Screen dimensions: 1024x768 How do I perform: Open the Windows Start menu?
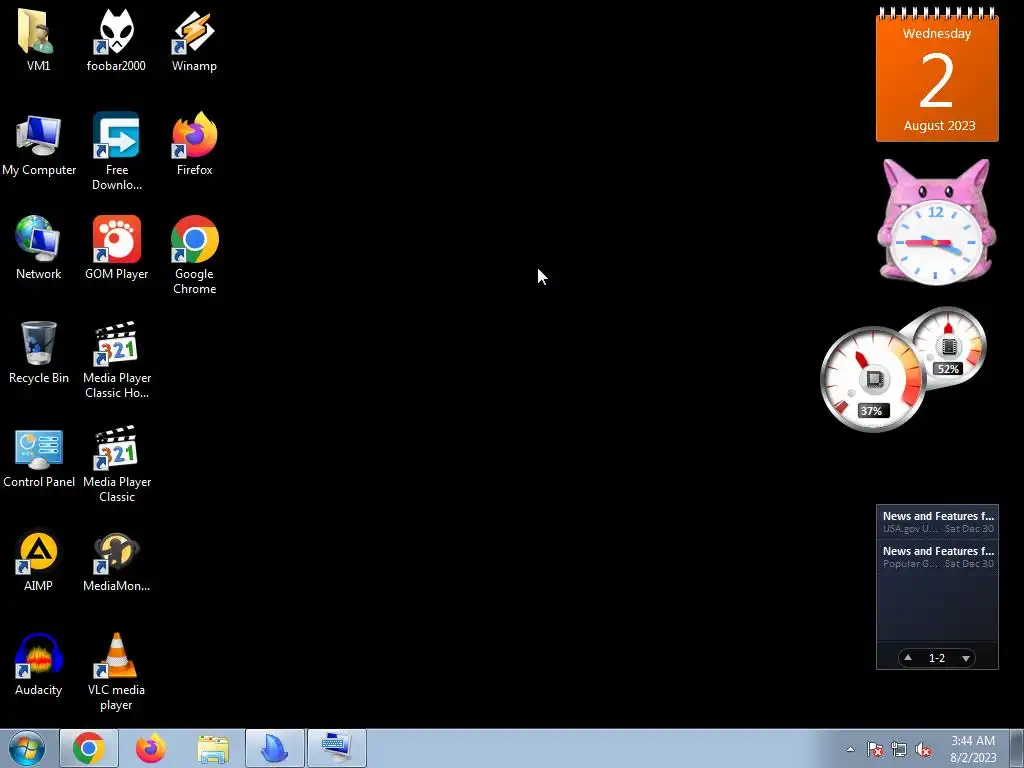(27, 748)
